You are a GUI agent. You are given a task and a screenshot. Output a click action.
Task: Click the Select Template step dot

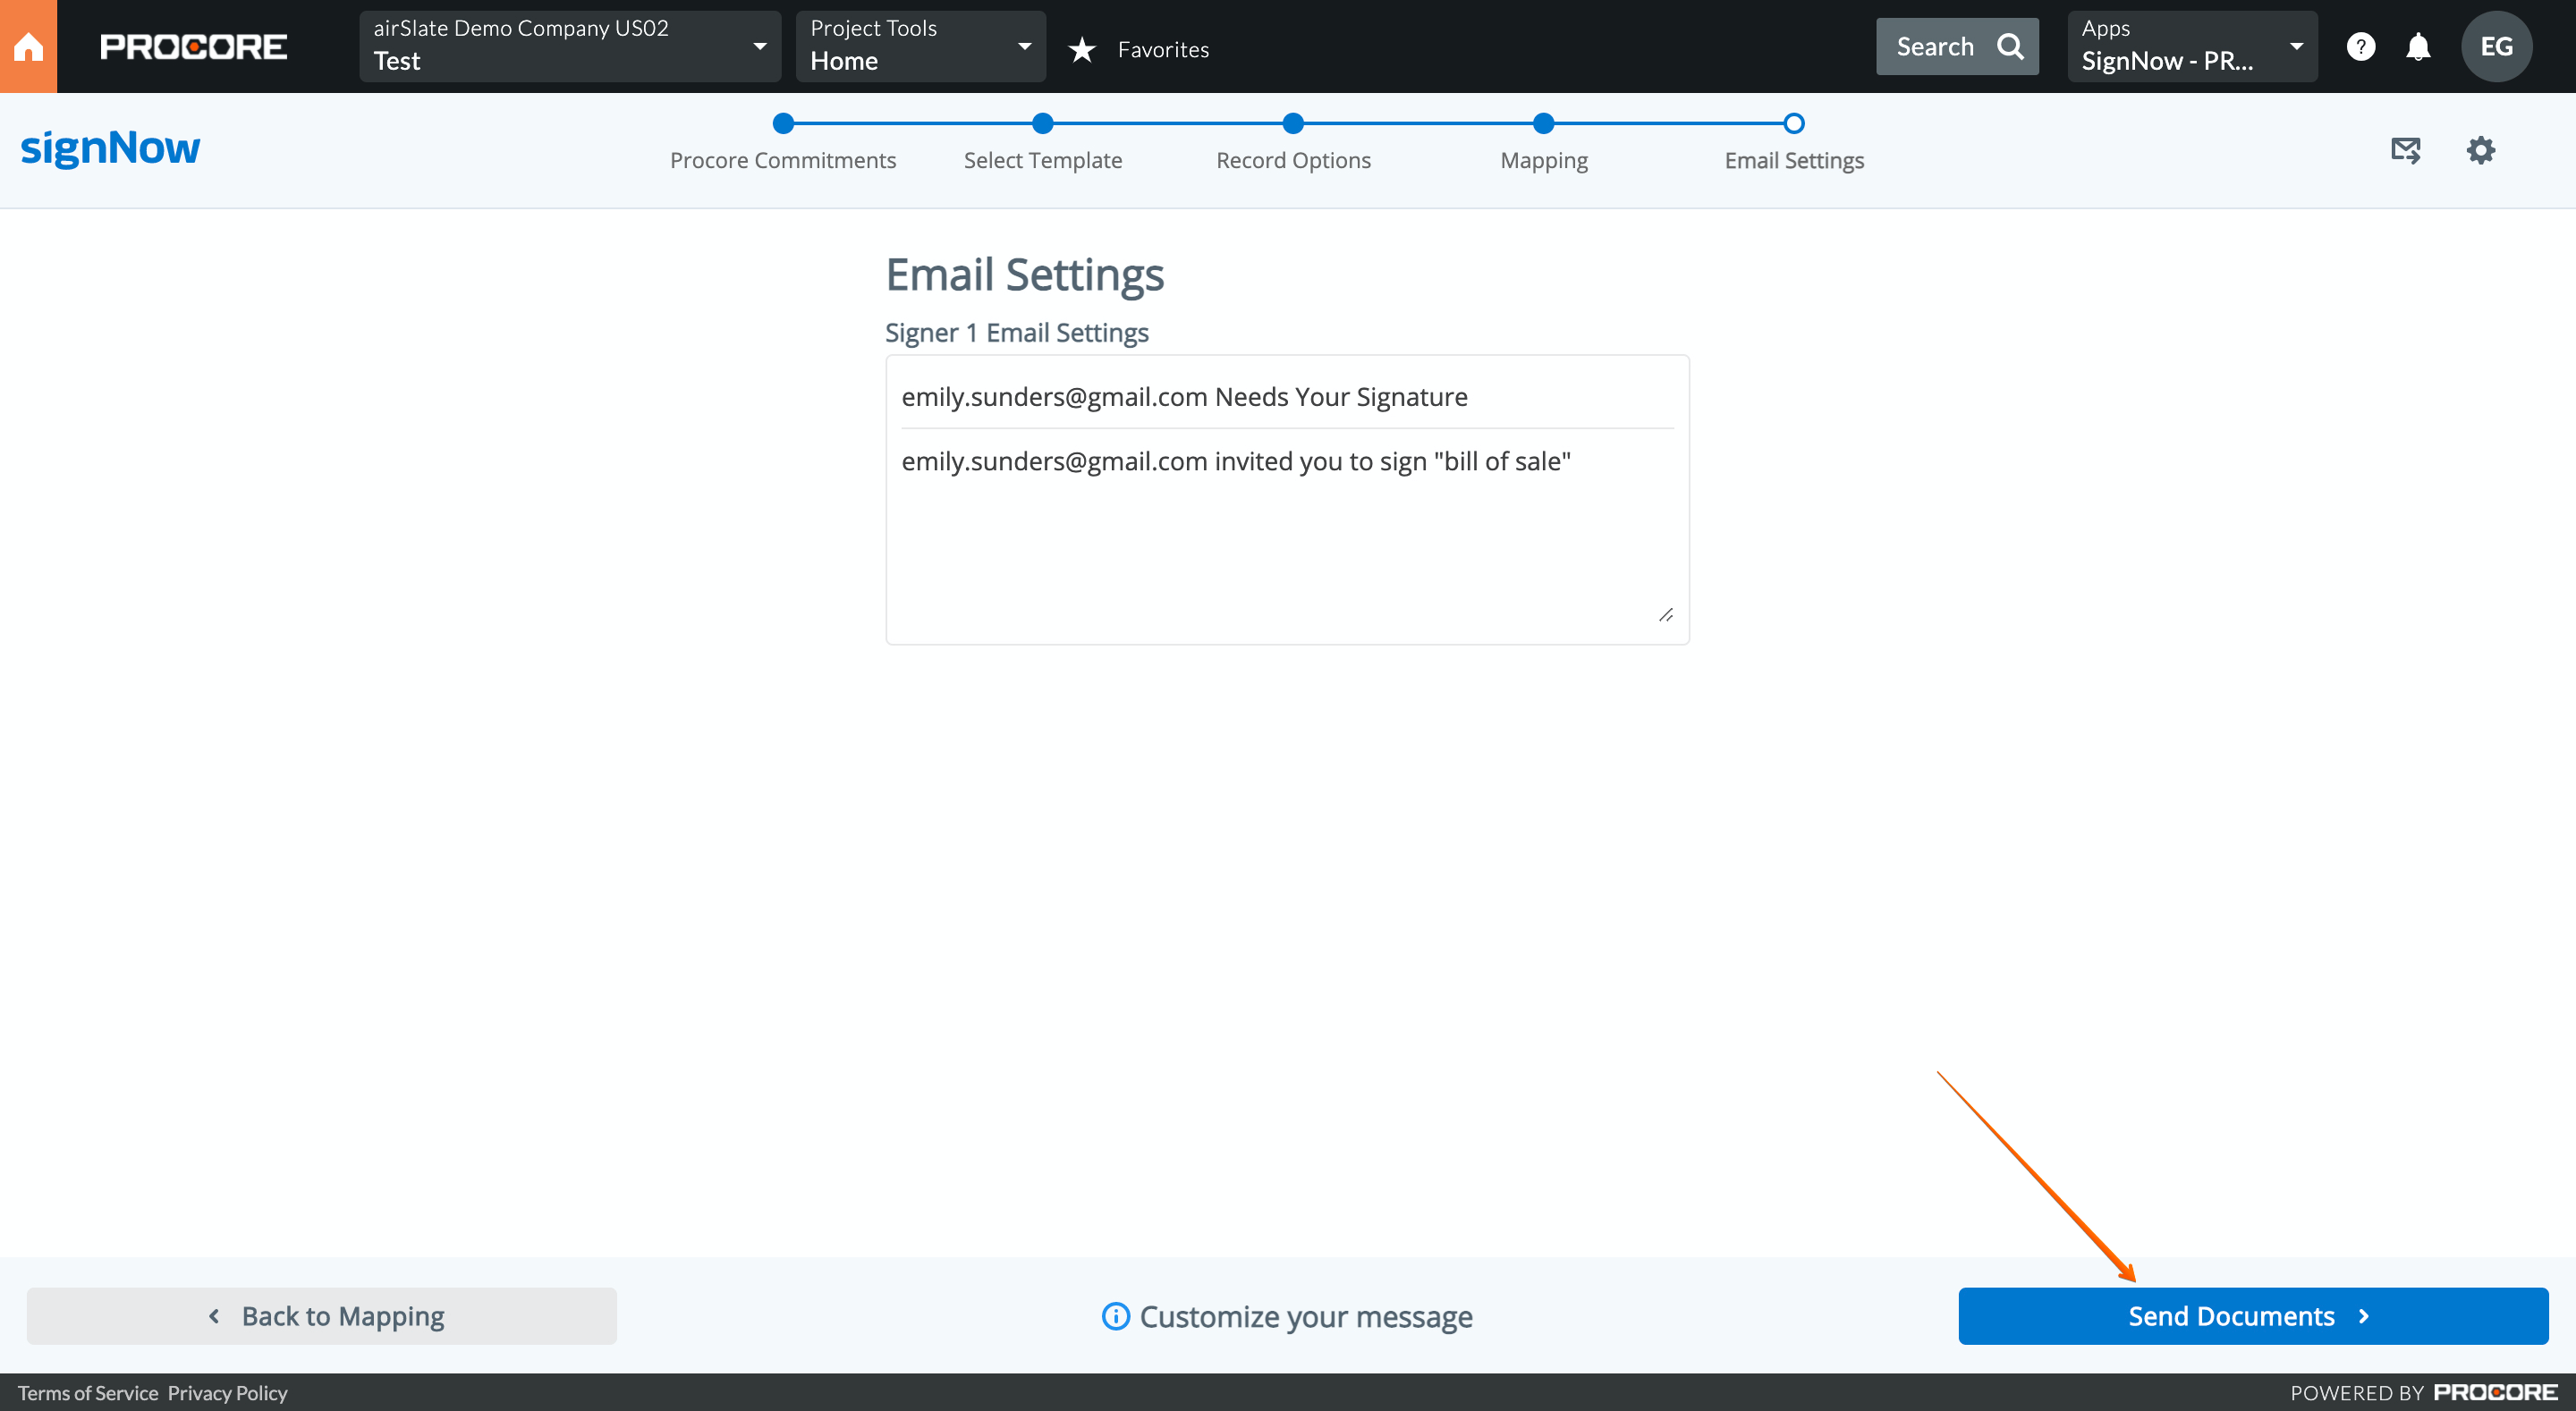1043,123
